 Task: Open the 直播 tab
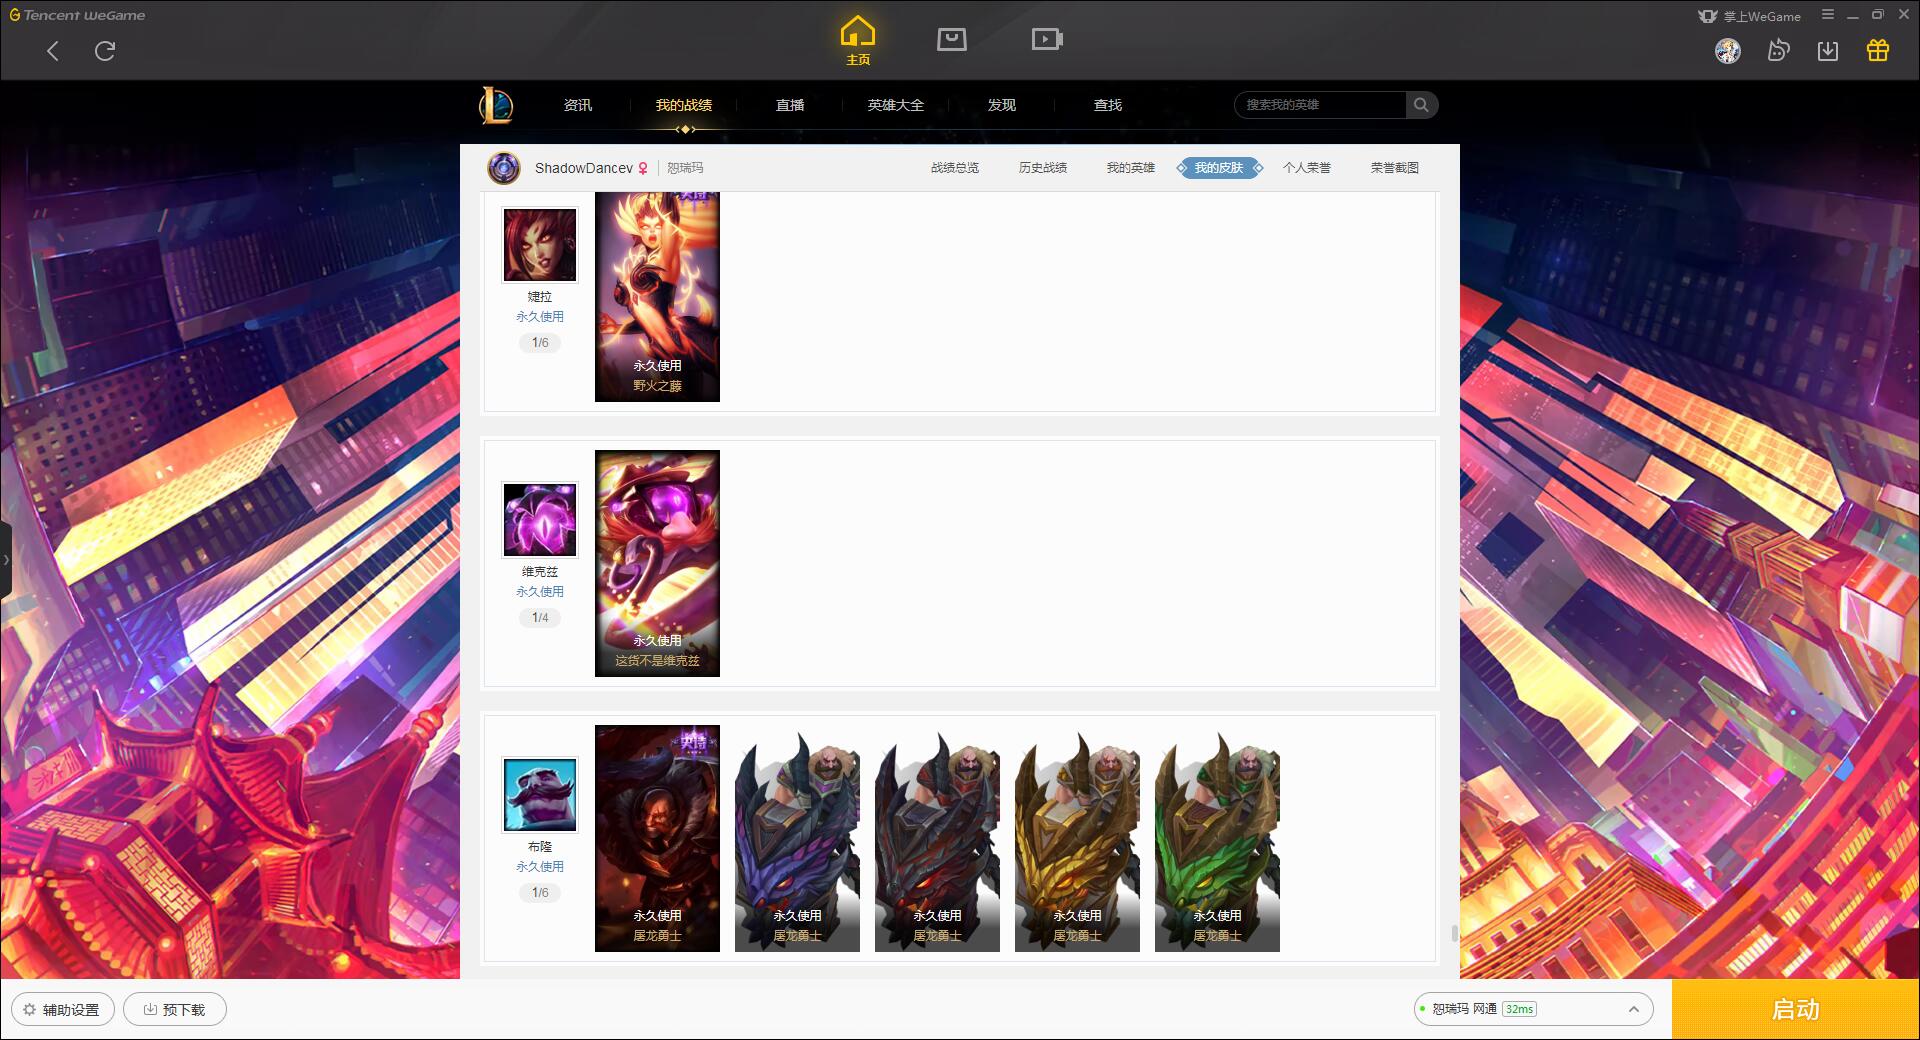click(x=790, y=105)
